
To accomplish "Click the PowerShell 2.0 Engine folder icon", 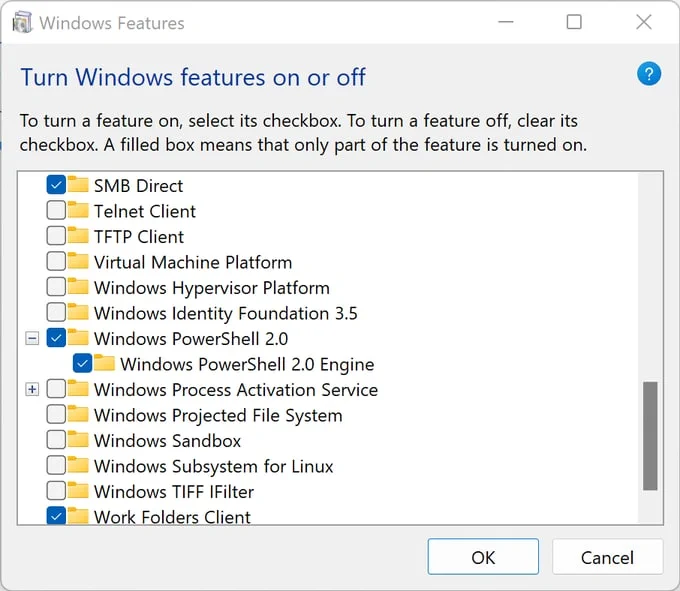I will [x=105, y=363].
